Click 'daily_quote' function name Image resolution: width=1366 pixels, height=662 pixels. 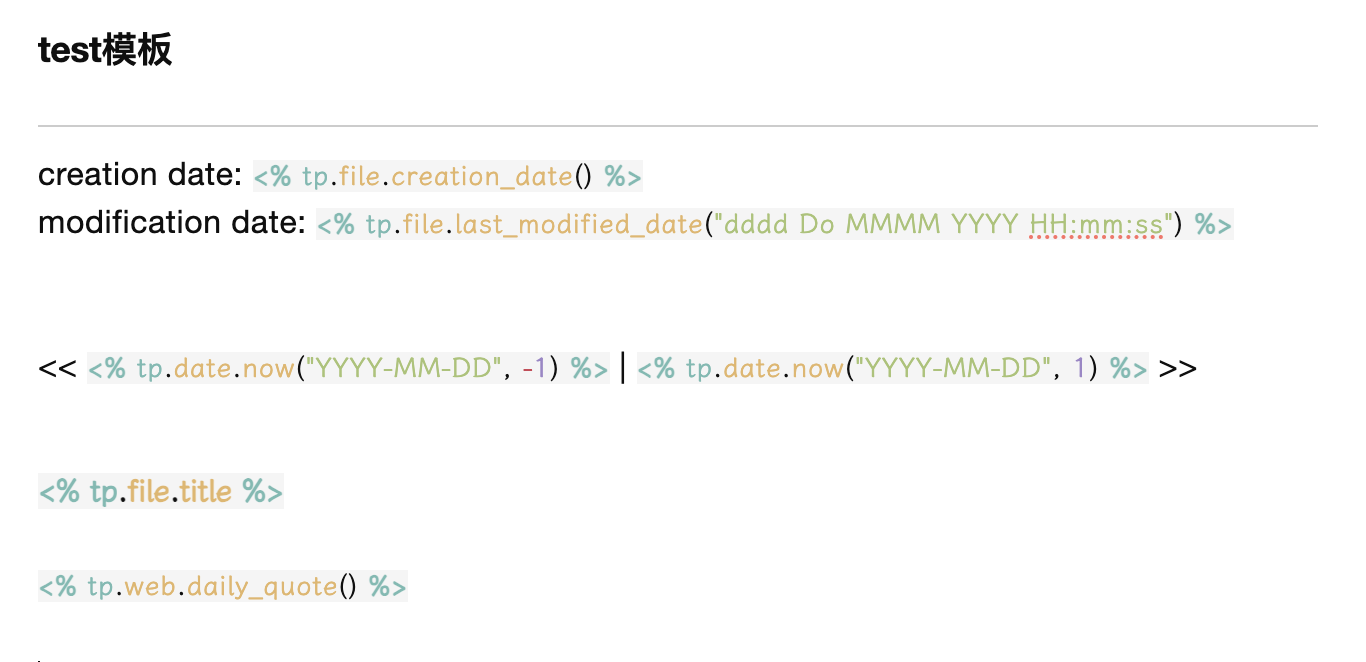click(x=262, y=586)
